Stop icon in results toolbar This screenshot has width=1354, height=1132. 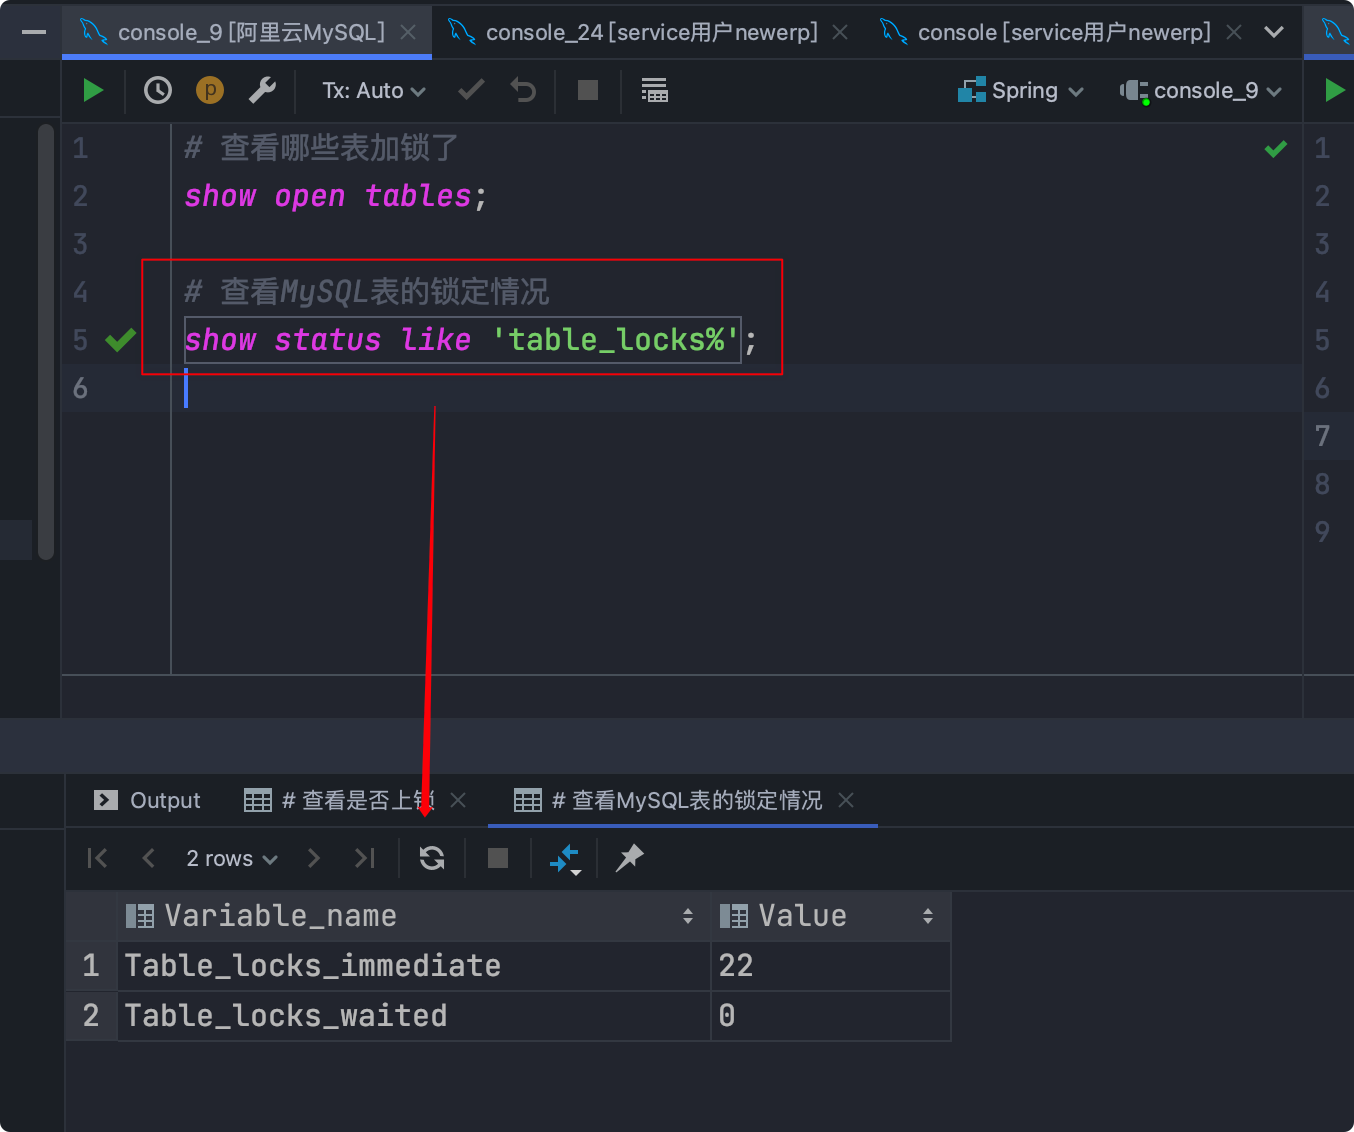click(498, 858)
